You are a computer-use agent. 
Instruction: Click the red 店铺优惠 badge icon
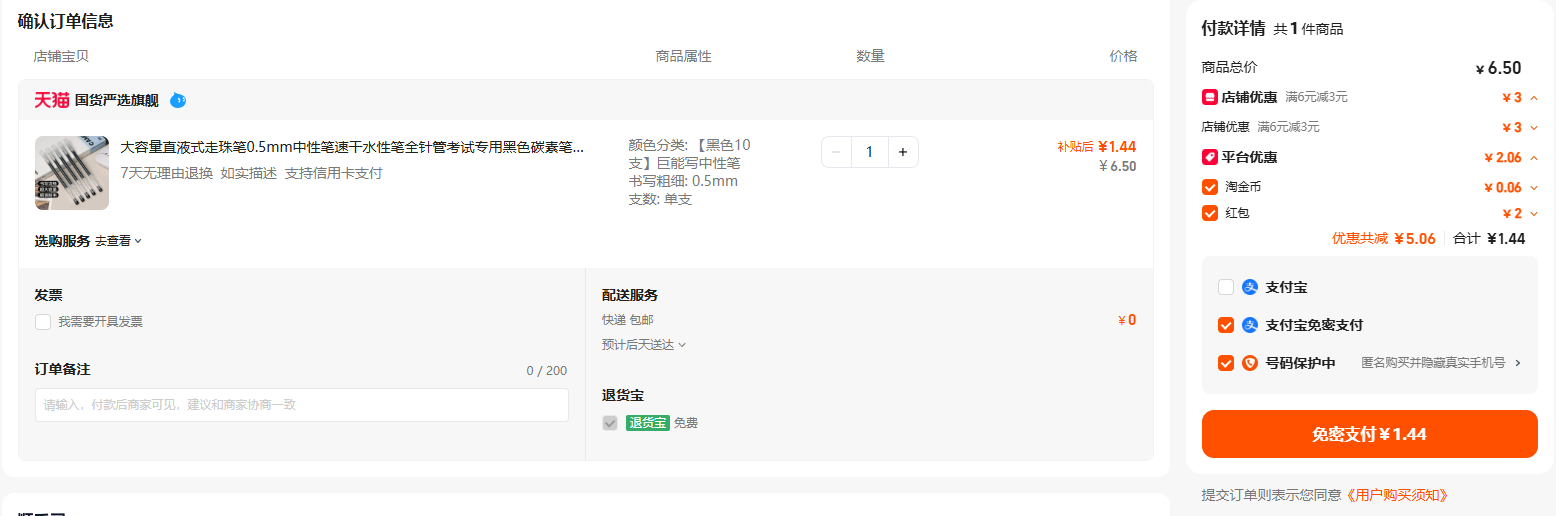pos(1209,97)
